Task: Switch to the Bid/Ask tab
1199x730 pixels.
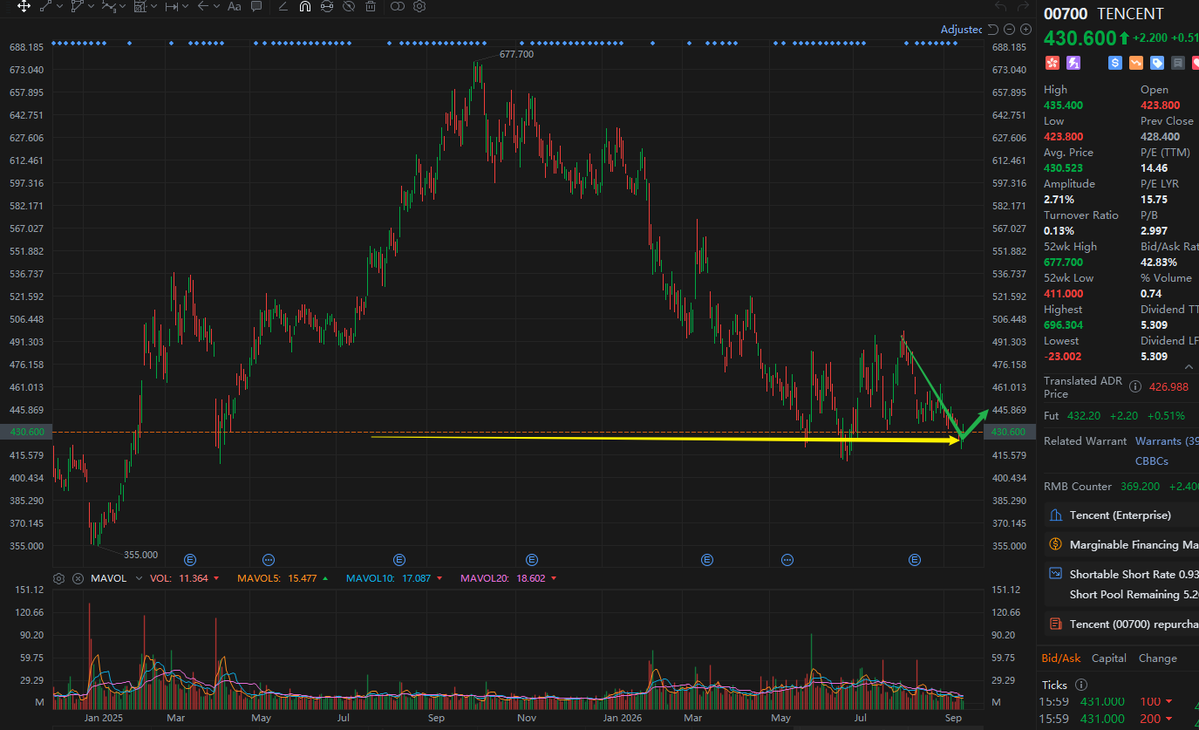Action: coord(1061,658)
